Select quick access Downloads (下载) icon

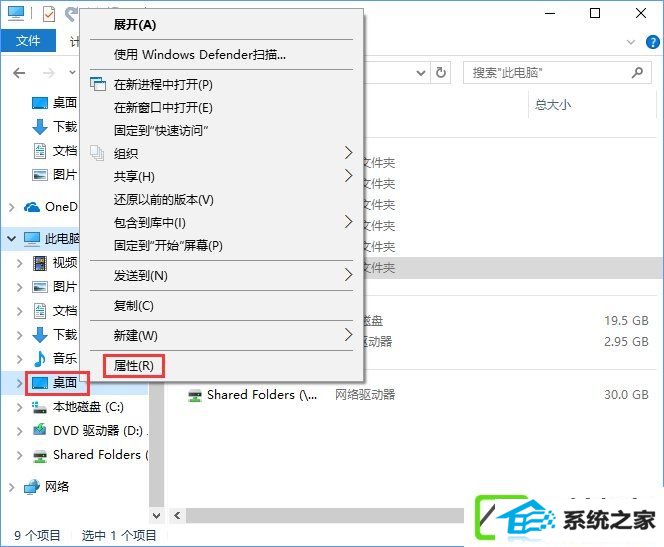(40, 127)
